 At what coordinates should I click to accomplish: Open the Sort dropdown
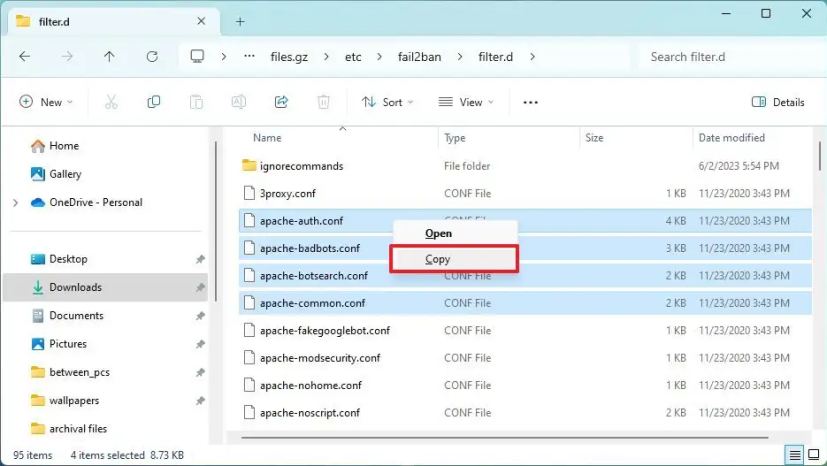point(387,102)
